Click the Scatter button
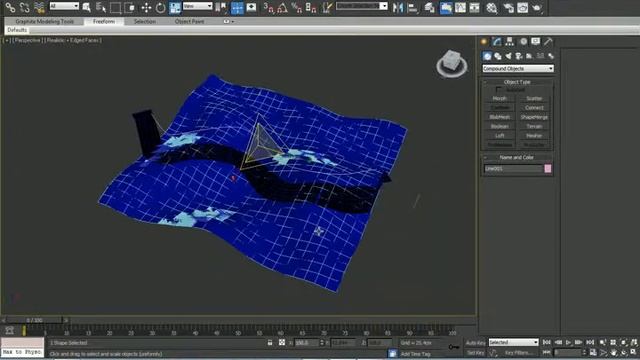Screen dimensions: 640x360 click(534, 98)
